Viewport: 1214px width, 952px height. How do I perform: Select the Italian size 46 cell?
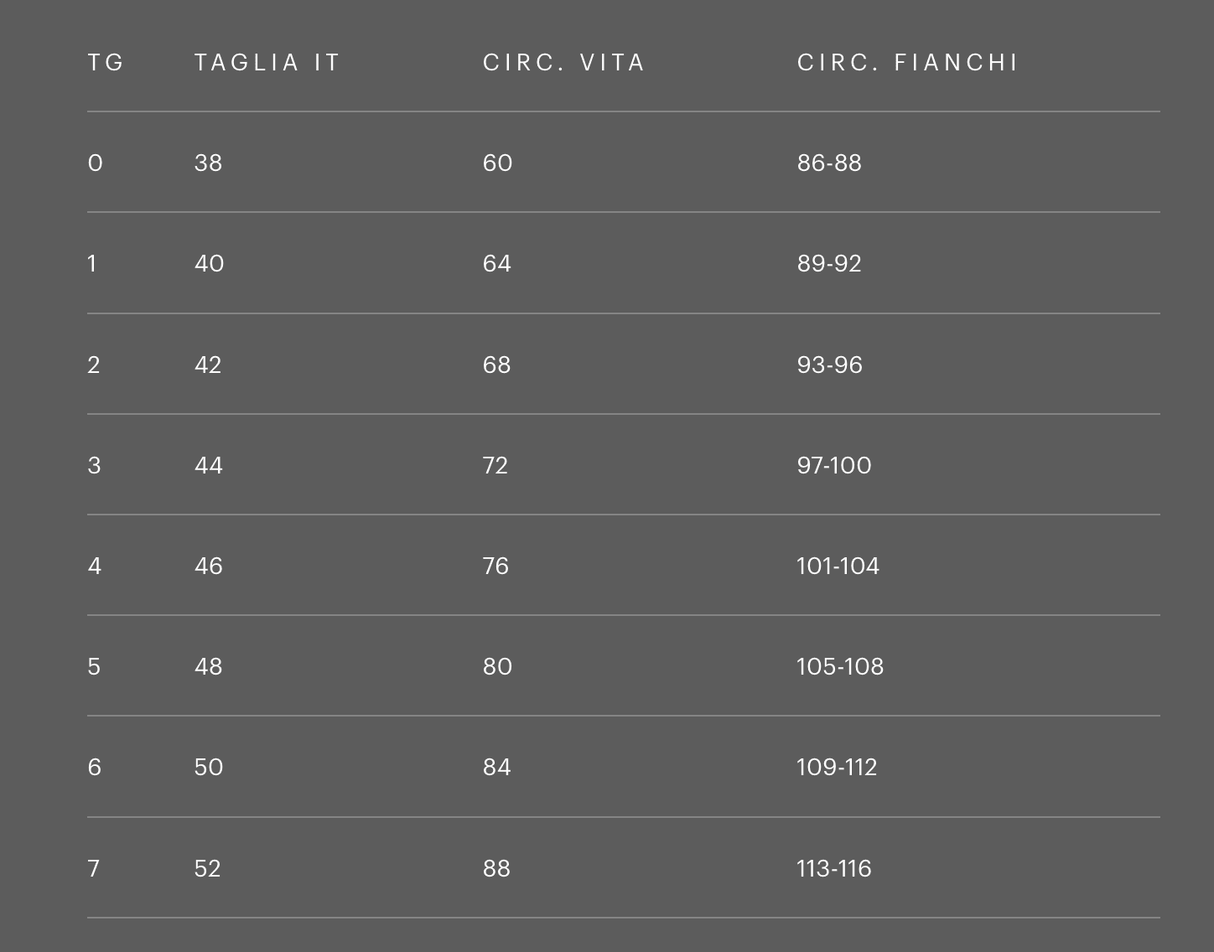208,566
